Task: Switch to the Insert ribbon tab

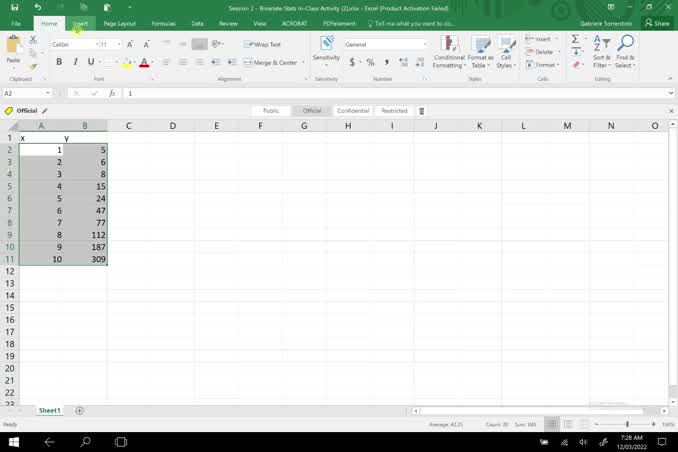Action: [x=80, y=23]
